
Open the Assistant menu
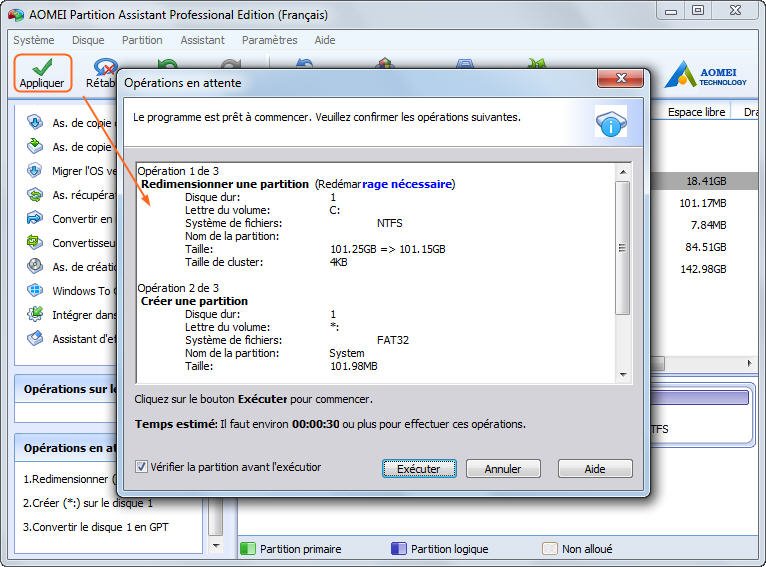tap(202, 40)
